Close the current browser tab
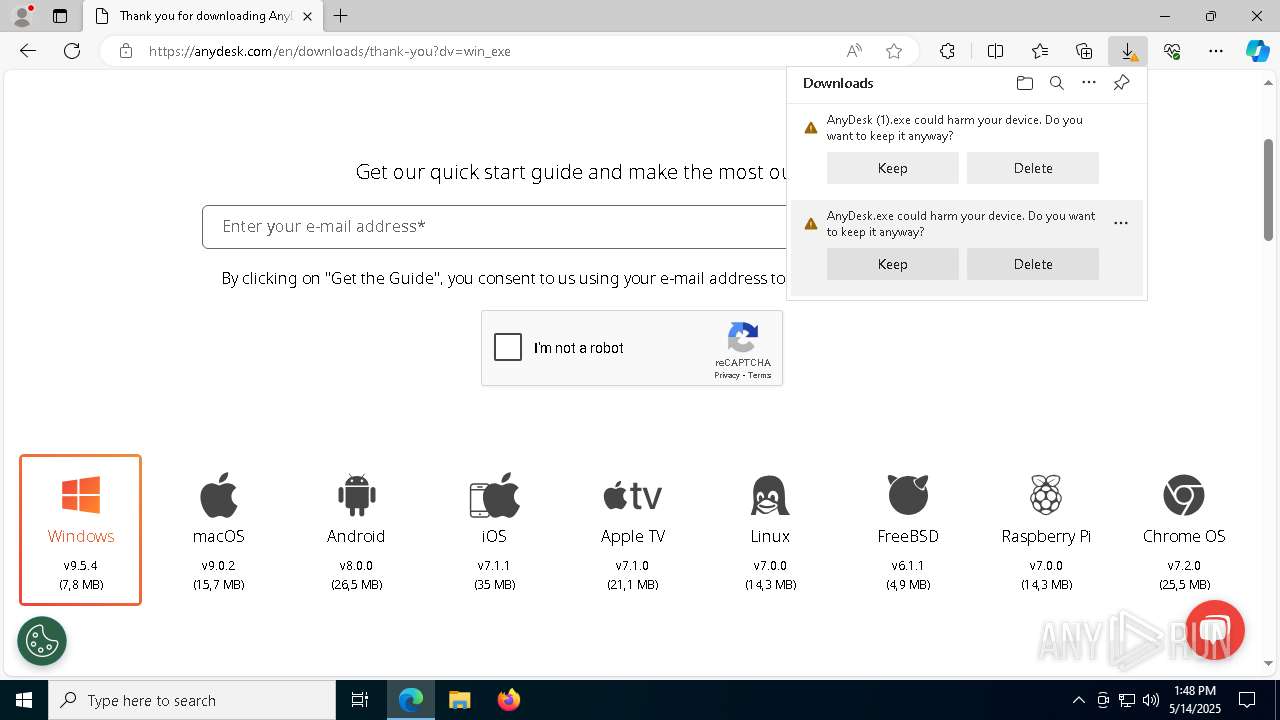Screen dimensions: 1280x720 [307, 16]
